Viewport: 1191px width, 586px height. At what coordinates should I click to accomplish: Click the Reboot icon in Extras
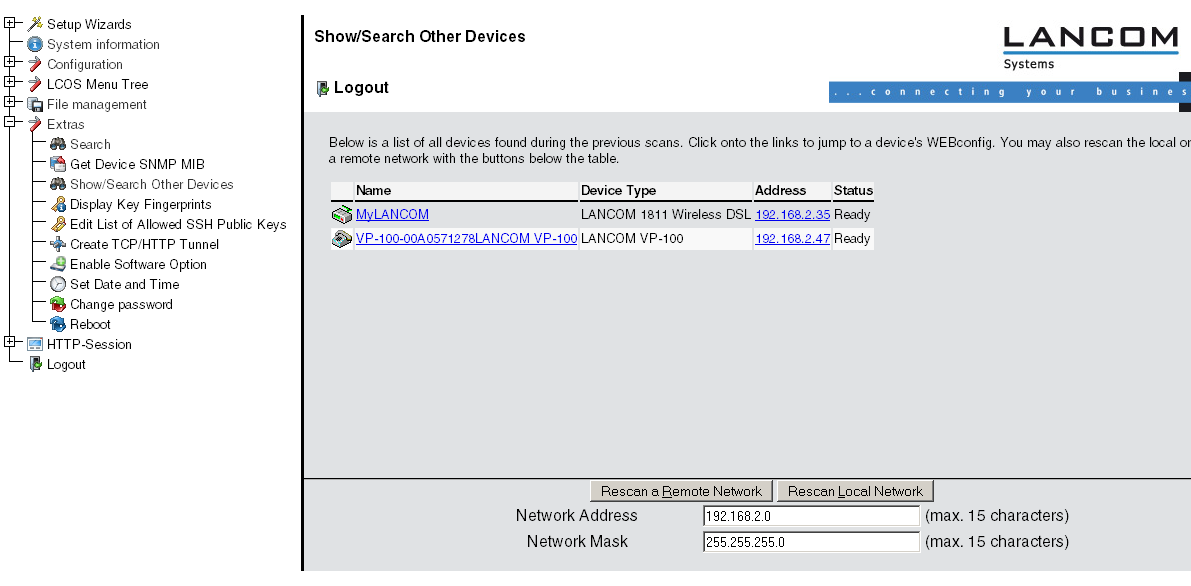tap(58, 324)
